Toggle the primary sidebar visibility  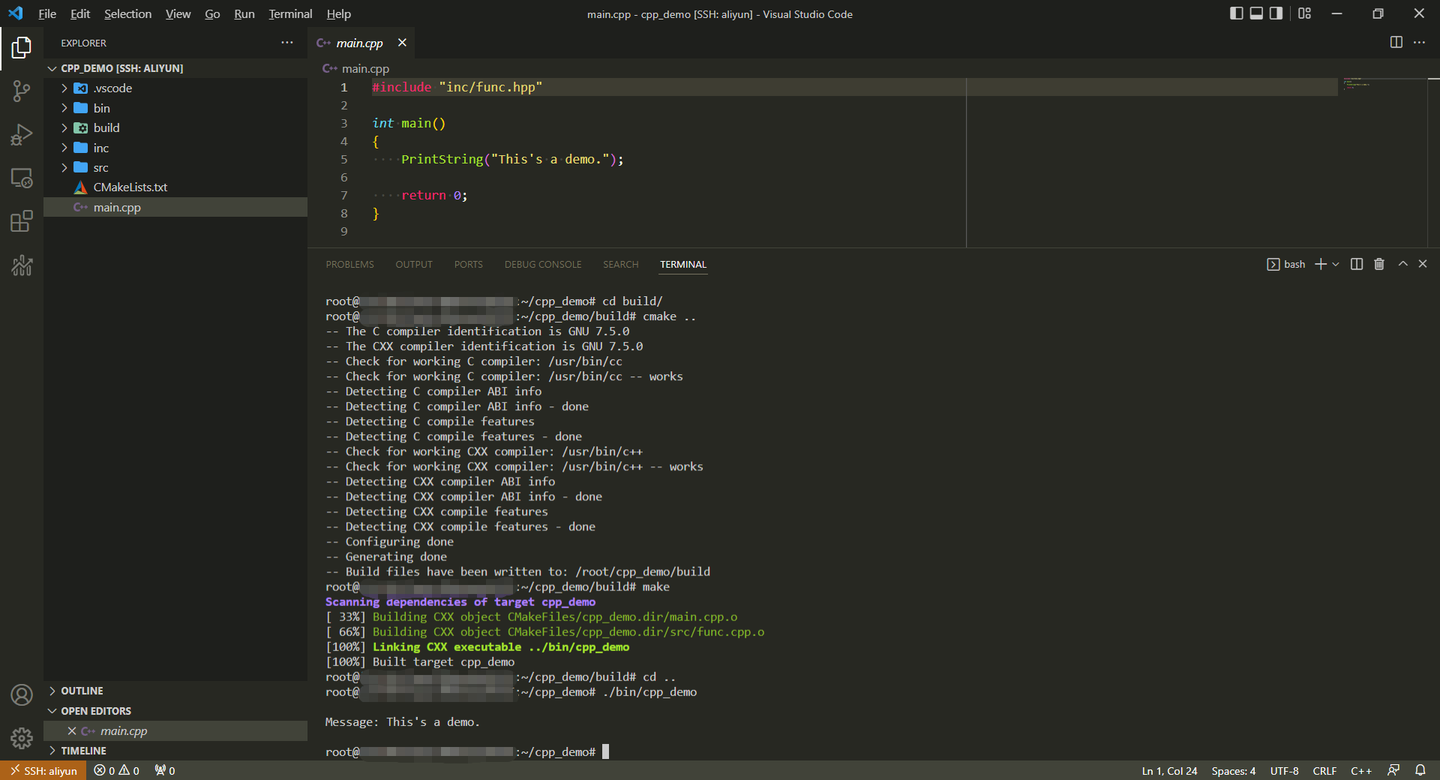pyautogui.click(x=1237, y=12)
